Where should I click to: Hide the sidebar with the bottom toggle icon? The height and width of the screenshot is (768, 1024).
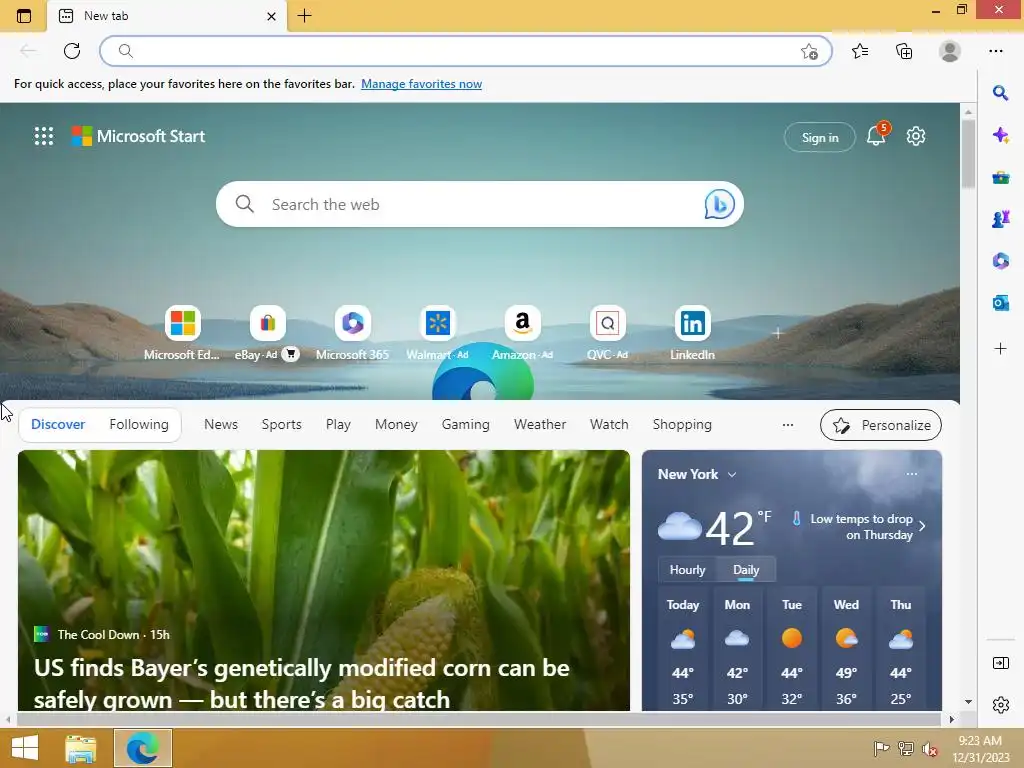coord(1000,663)
